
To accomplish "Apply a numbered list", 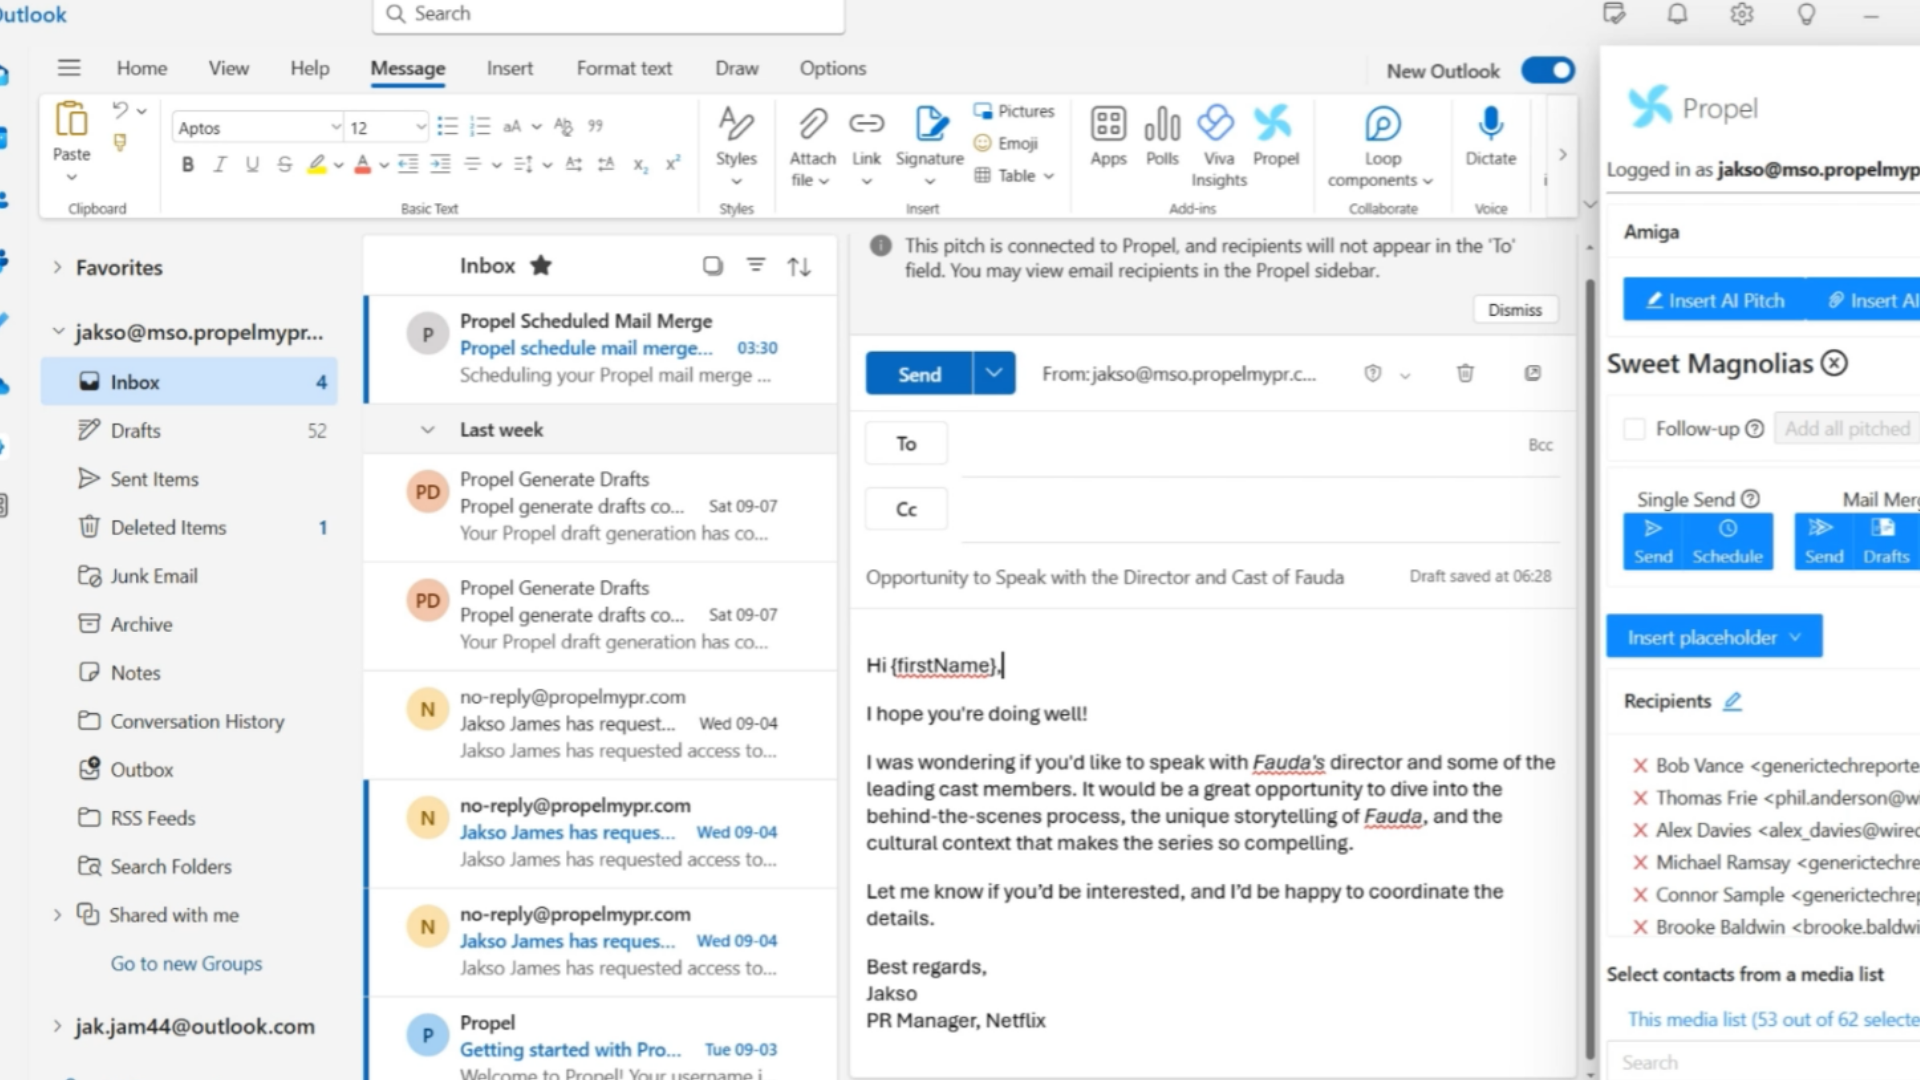I will [480, 127].
